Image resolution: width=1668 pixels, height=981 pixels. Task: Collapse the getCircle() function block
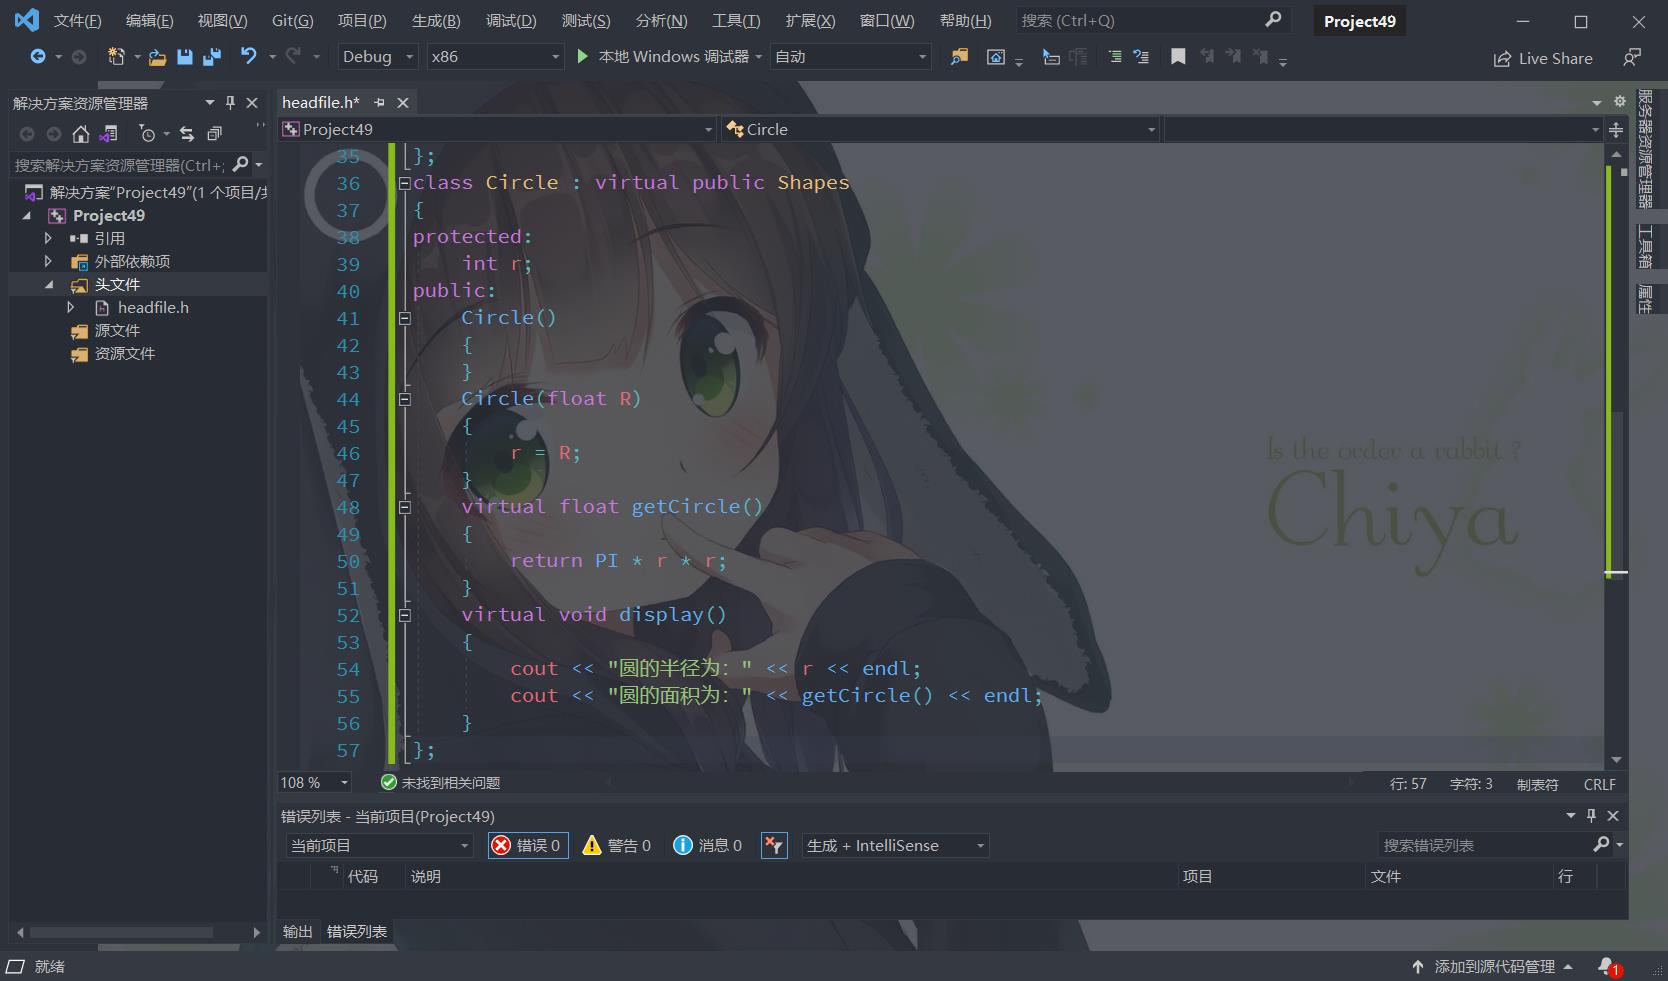pyautogui.click(x=405, y=507)
